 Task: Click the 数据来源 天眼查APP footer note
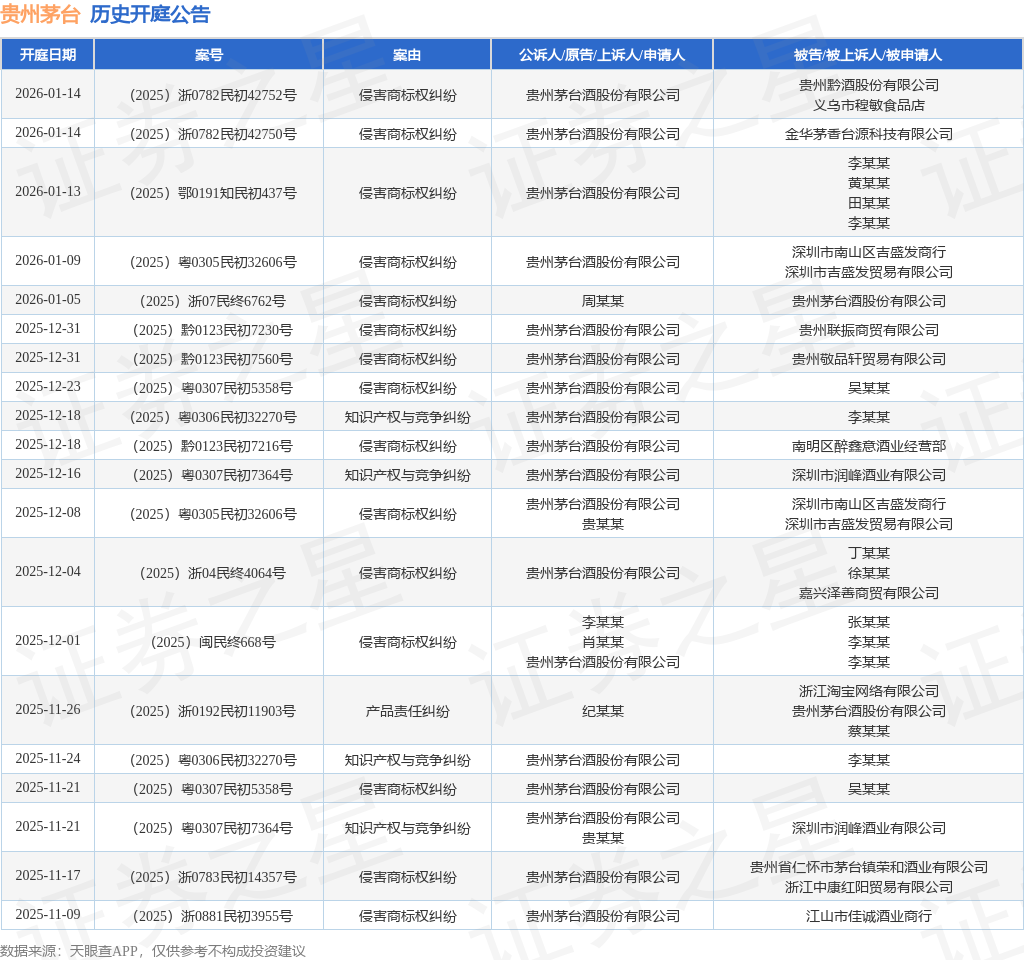click(153, 951)
